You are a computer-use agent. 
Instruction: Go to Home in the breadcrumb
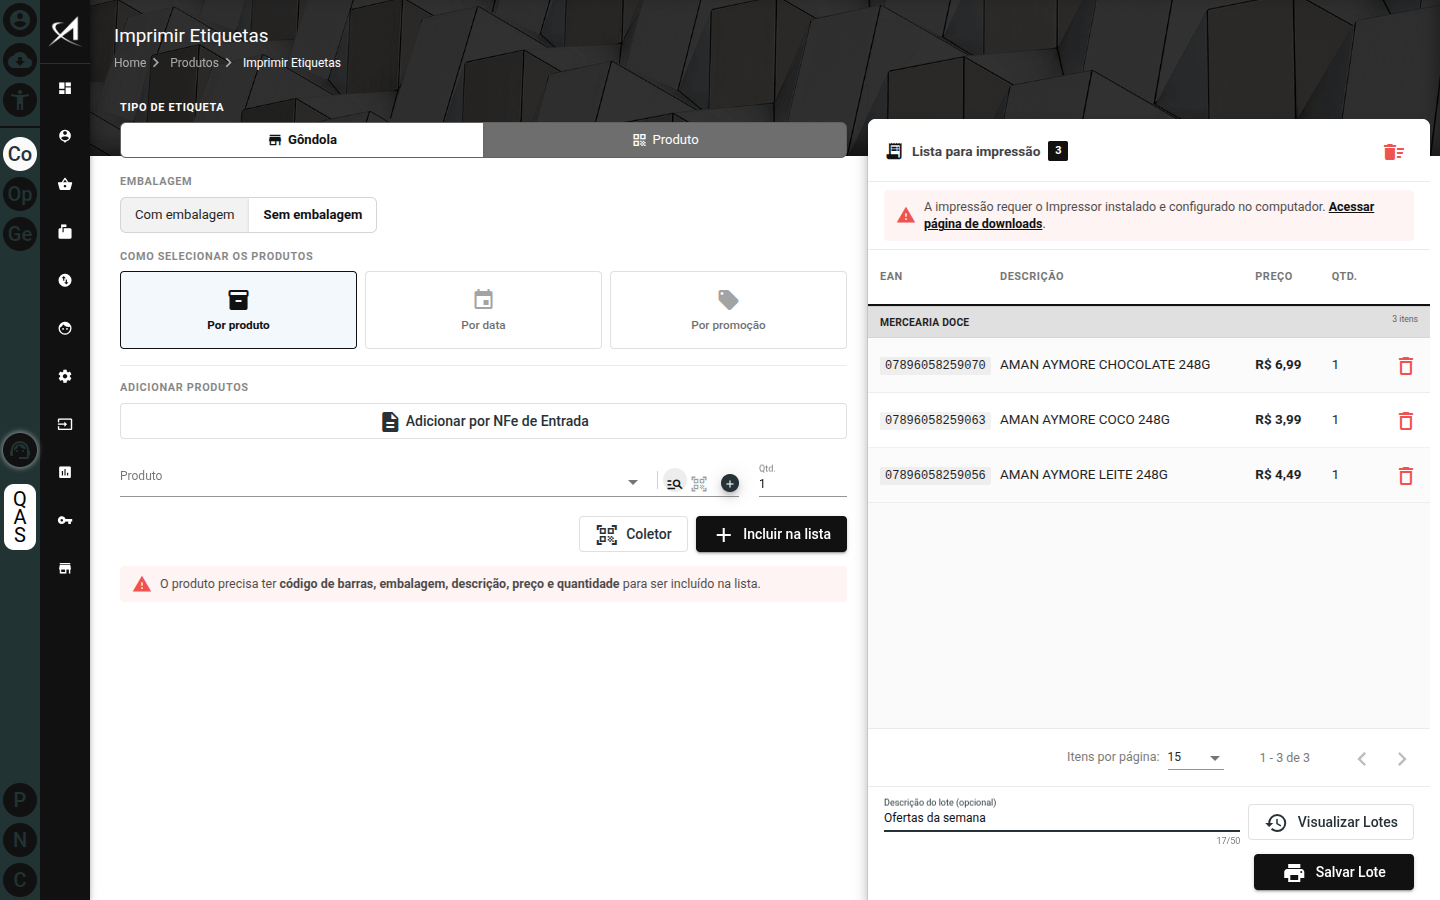[130, 63]
